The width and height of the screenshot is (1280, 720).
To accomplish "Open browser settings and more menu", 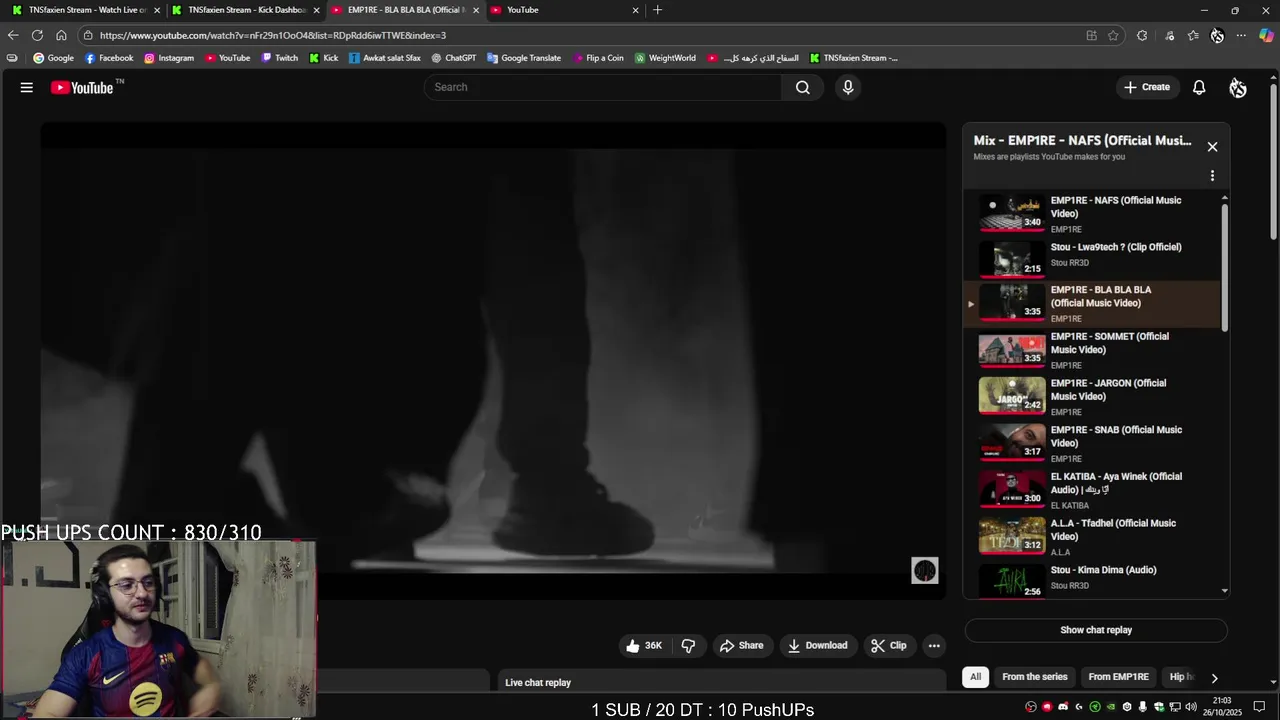I will [1241, 35].
